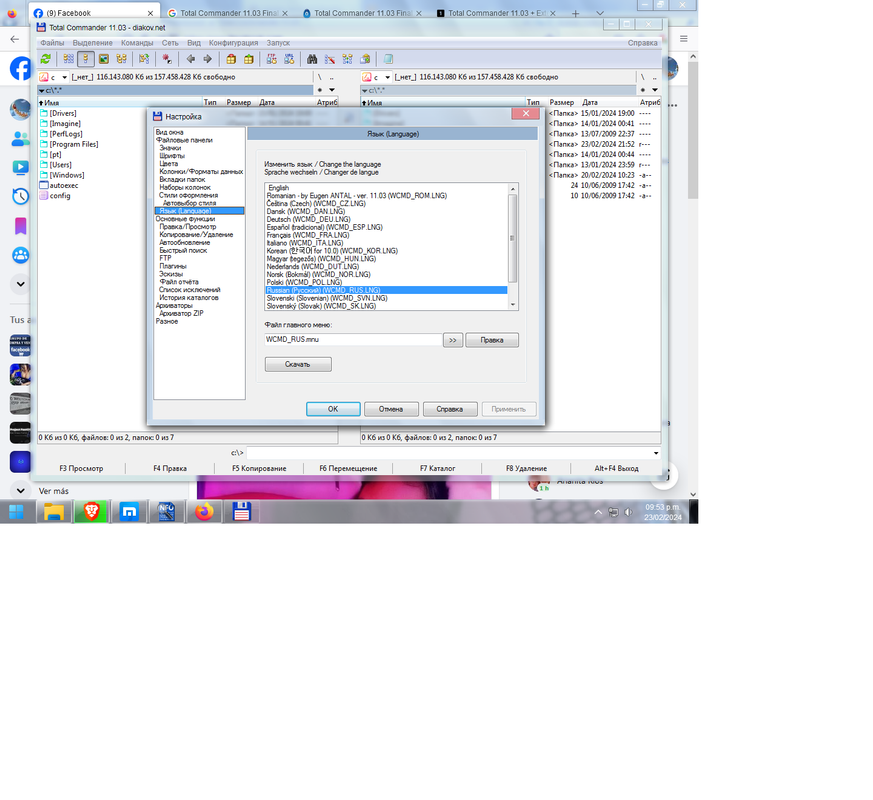Go forward with the right arrow icon
This screenshot has width=873, height=800.
(x=208, y=59)
